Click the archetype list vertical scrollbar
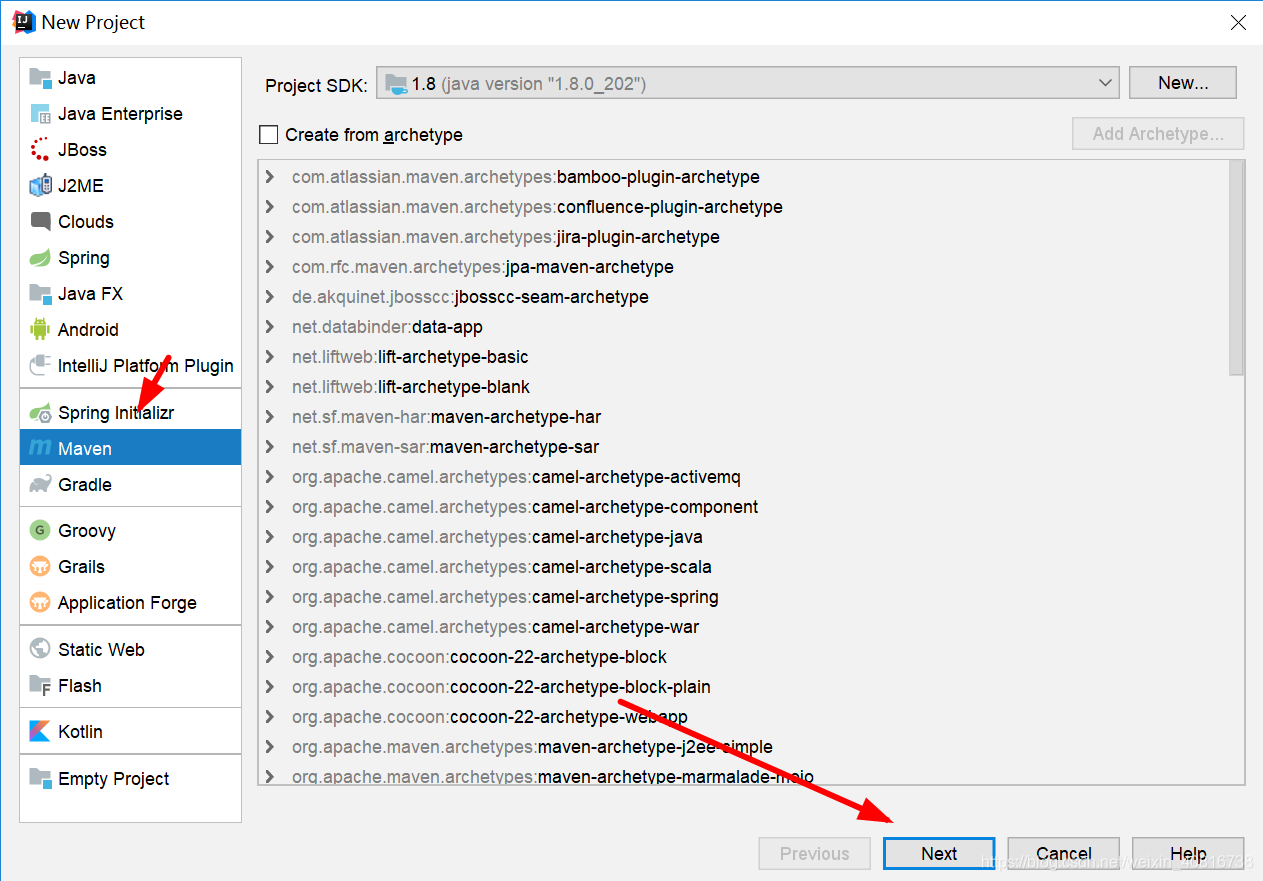The image size is (1263, 881). coord(1236,267)
